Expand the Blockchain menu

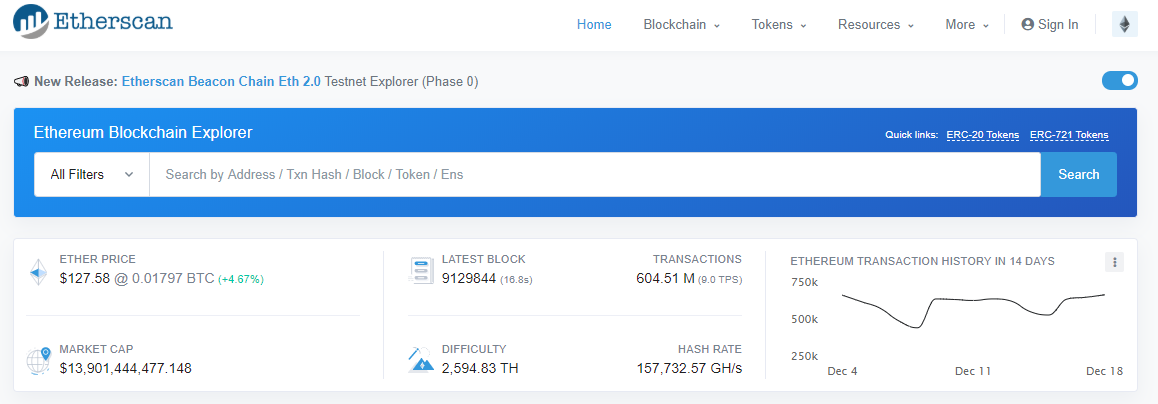pos(681,24)
